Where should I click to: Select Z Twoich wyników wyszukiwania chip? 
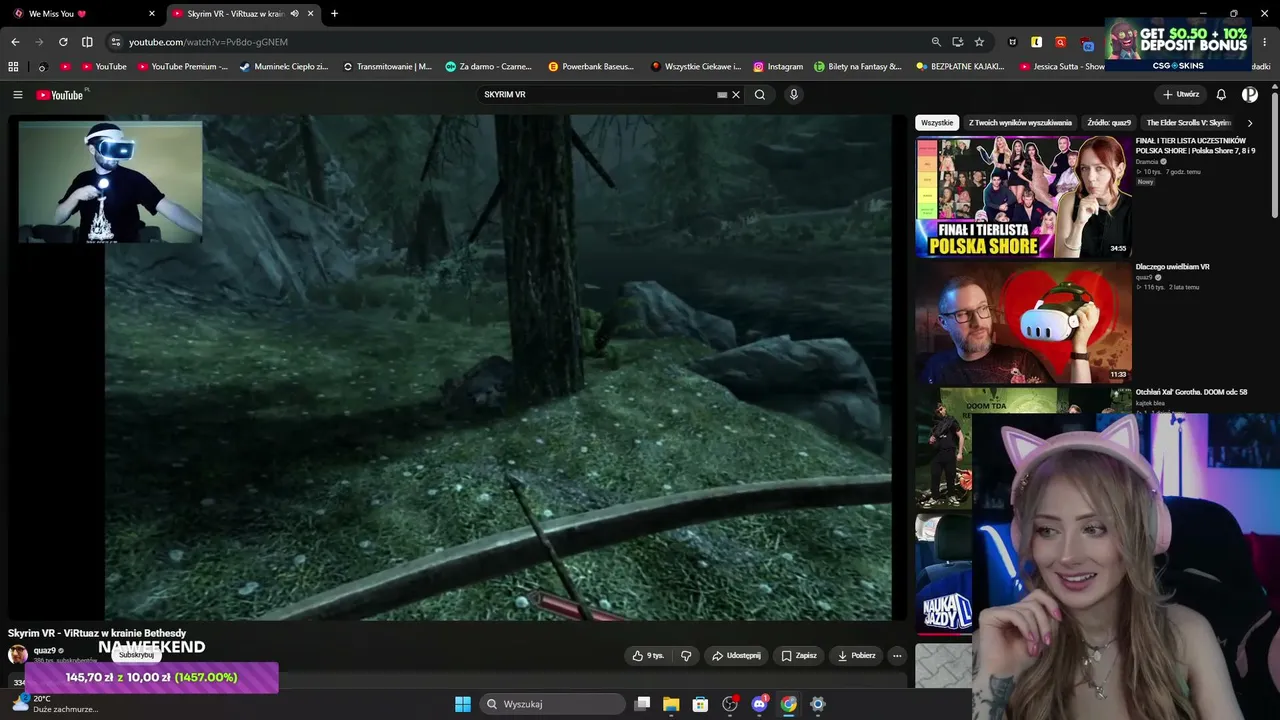point(1020,123)
